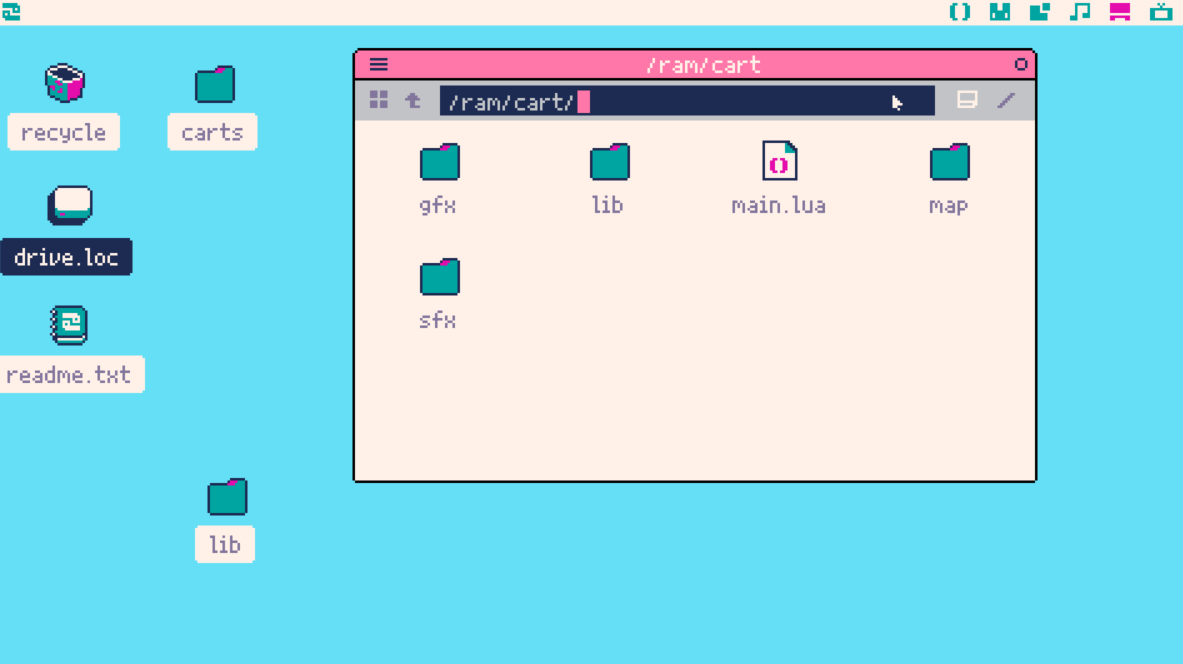Open the drive.loc drive icon

click(x=69, y=205)
